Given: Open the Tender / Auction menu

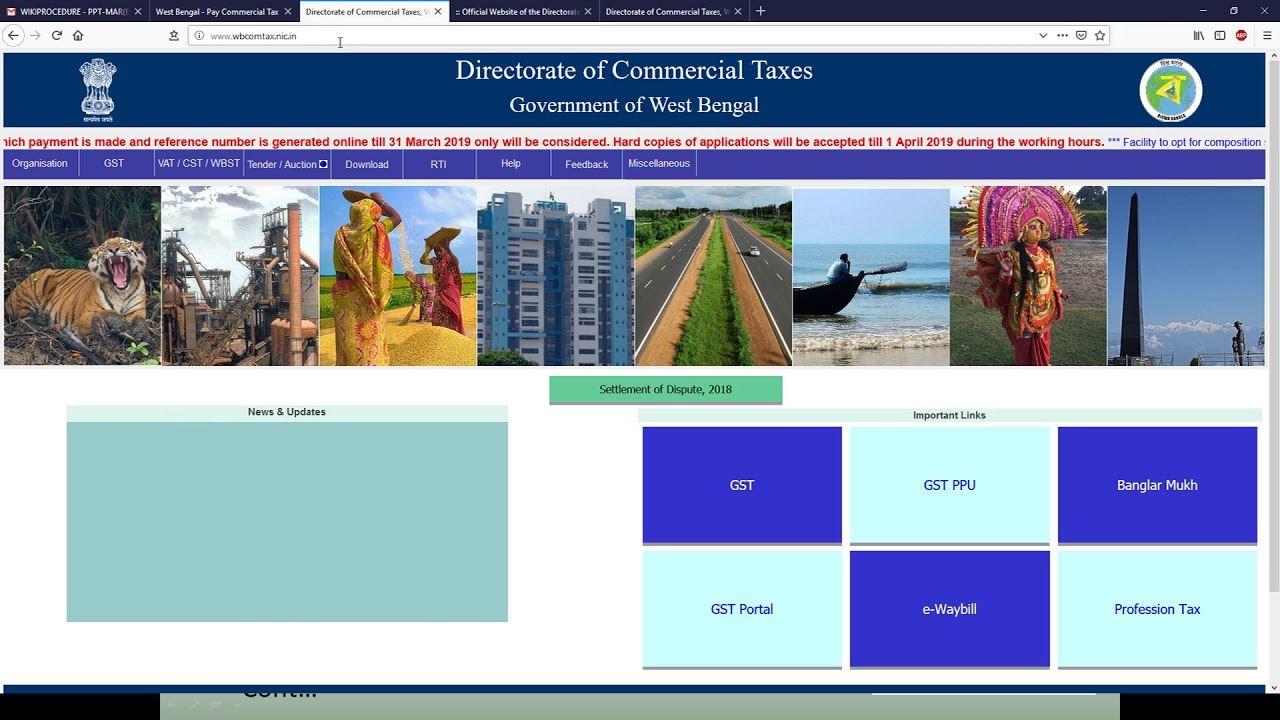Looking at the screenshot, I should 287,164.
